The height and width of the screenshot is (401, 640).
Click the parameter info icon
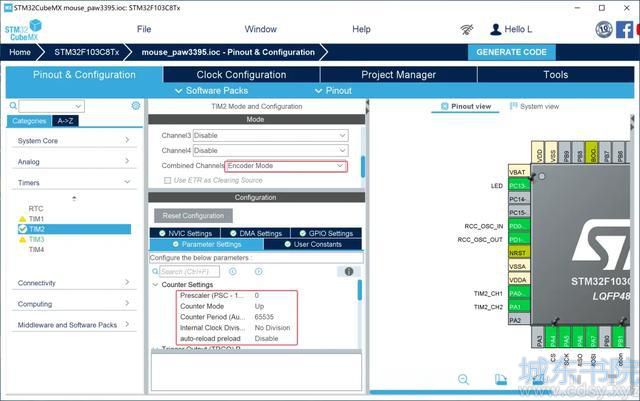pos(349,271)
